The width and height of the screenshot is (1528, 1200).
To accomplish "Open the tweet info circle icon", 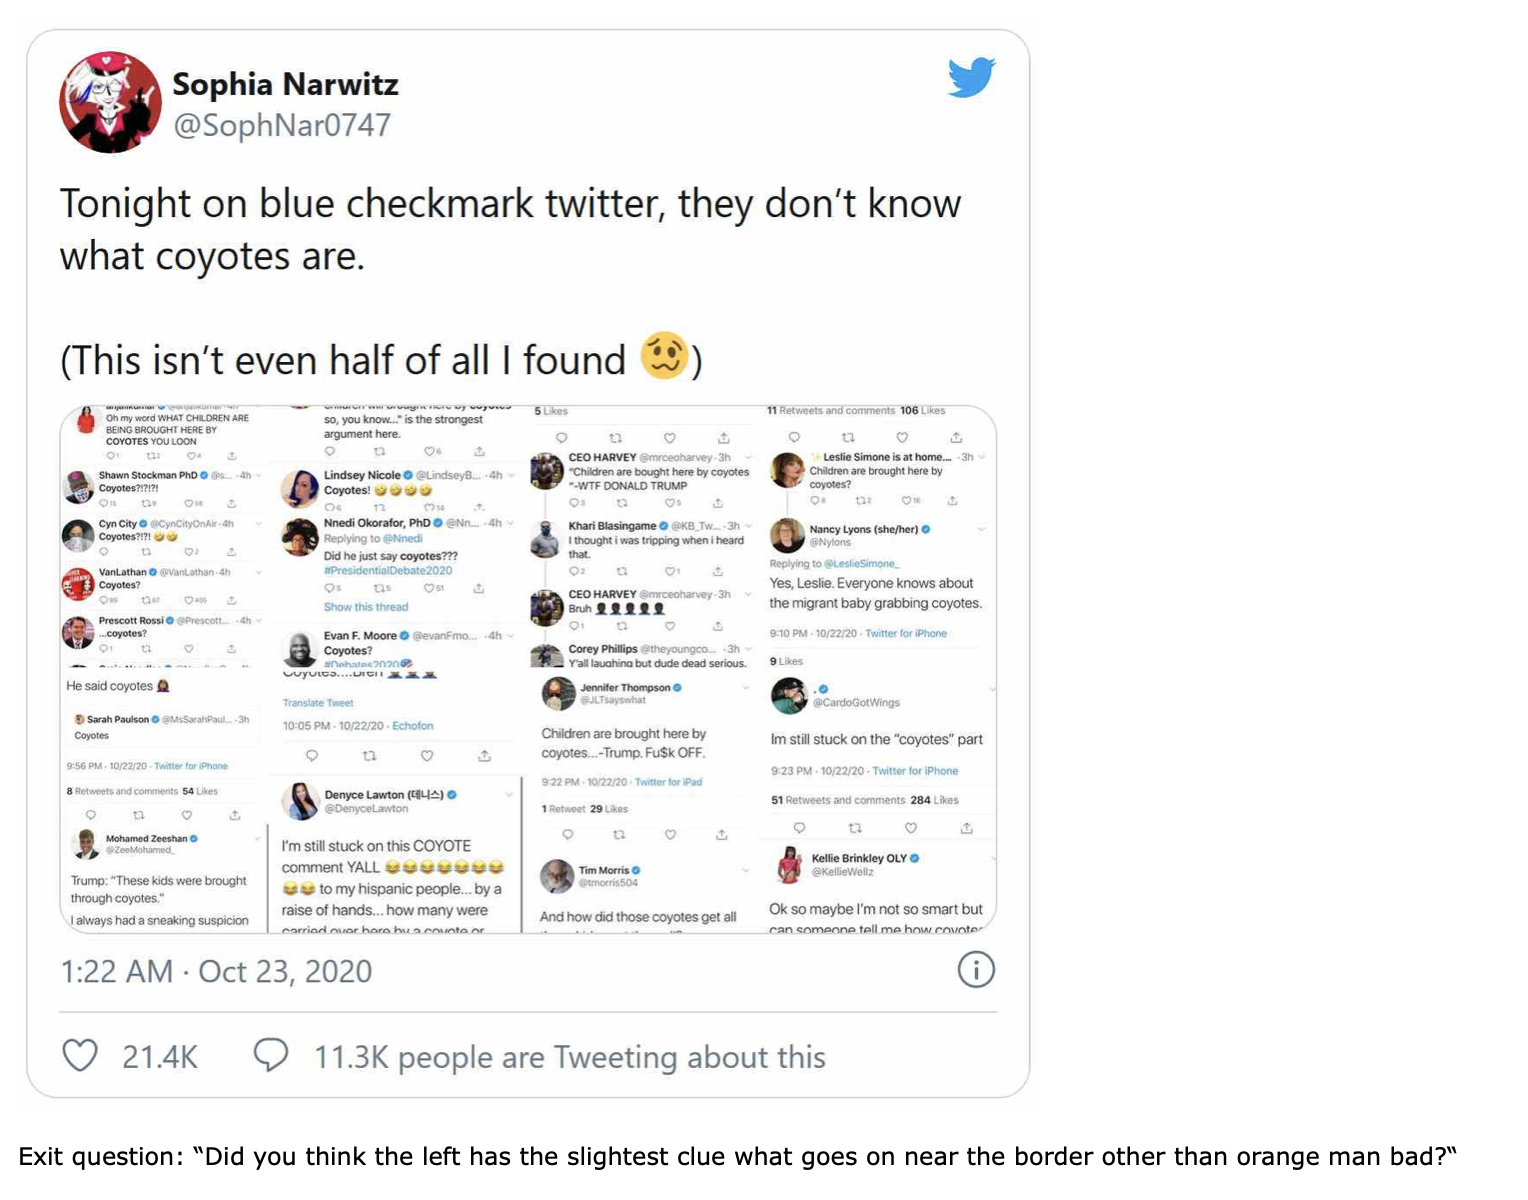I will tap(976, 969).
